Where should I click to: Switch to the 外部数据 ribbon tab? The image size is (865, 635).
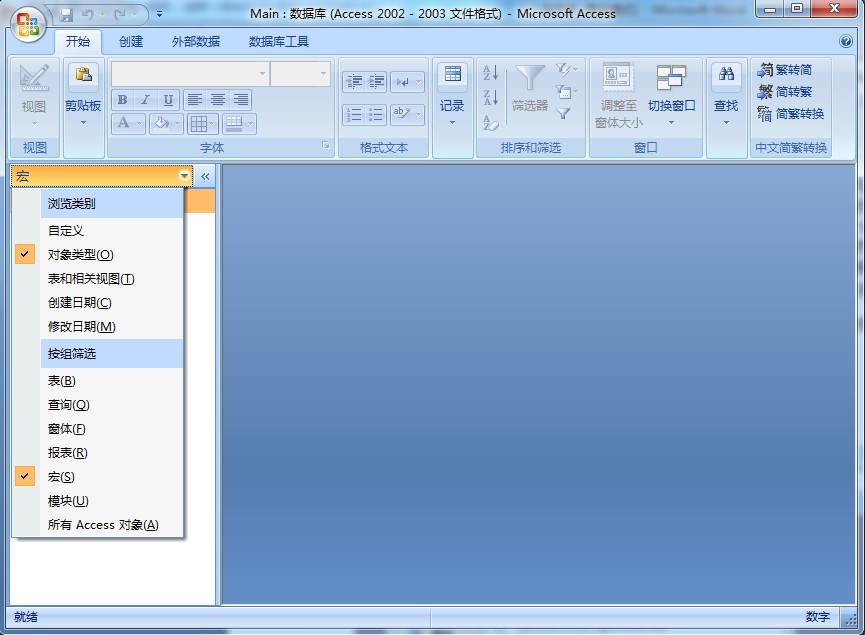[x=196, y=41]
